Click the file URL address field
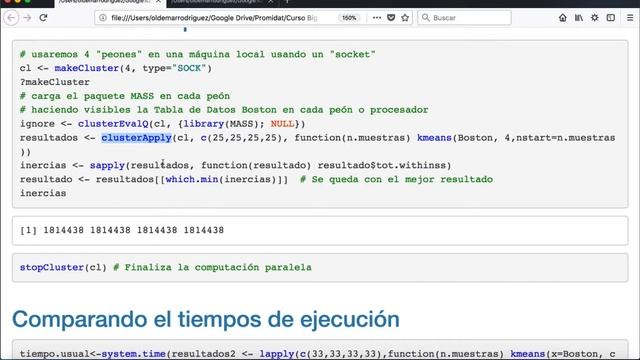The height and width of the screenshot is (360, 640). [x=214, y=18]
